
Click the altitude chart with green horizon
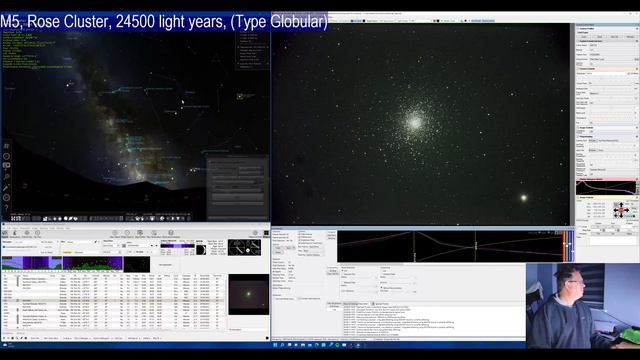pos(93,263)
